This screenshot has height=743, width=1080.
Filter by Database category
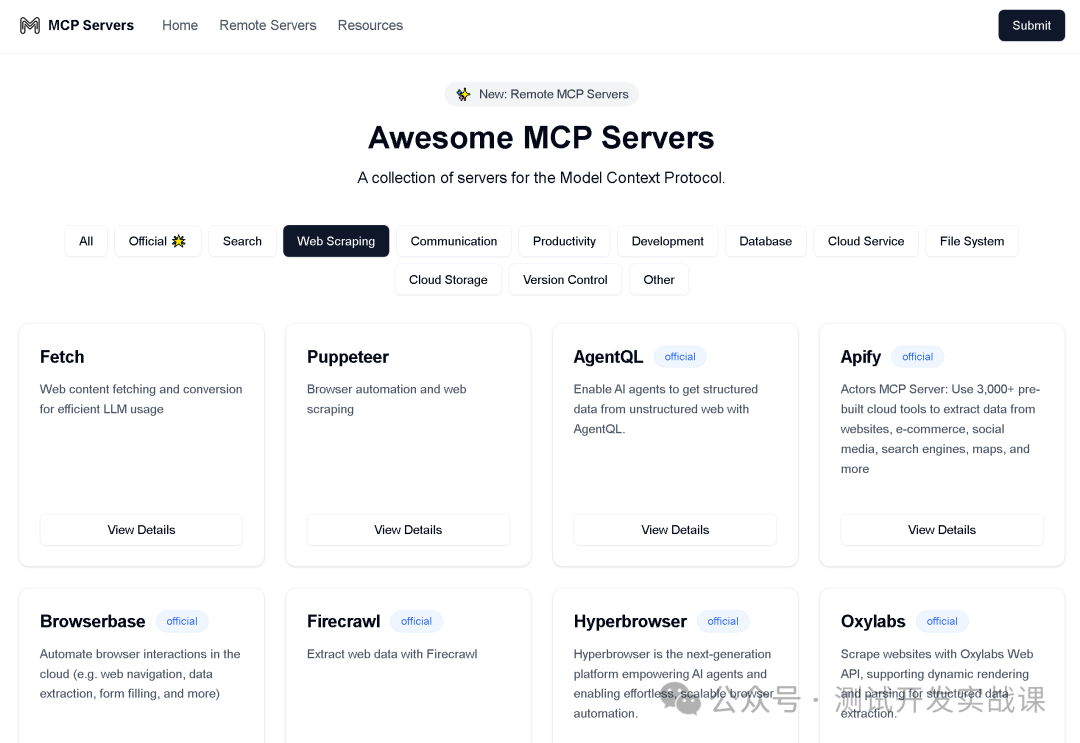tap(765, 241)
